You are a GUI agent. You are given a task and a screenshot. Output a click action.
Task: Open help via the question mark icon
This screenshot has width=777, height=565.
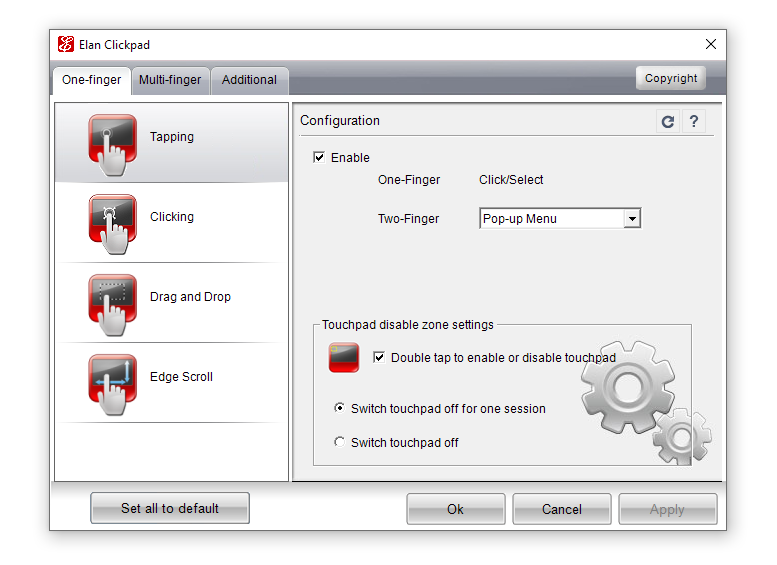click(x=694, y=121)
